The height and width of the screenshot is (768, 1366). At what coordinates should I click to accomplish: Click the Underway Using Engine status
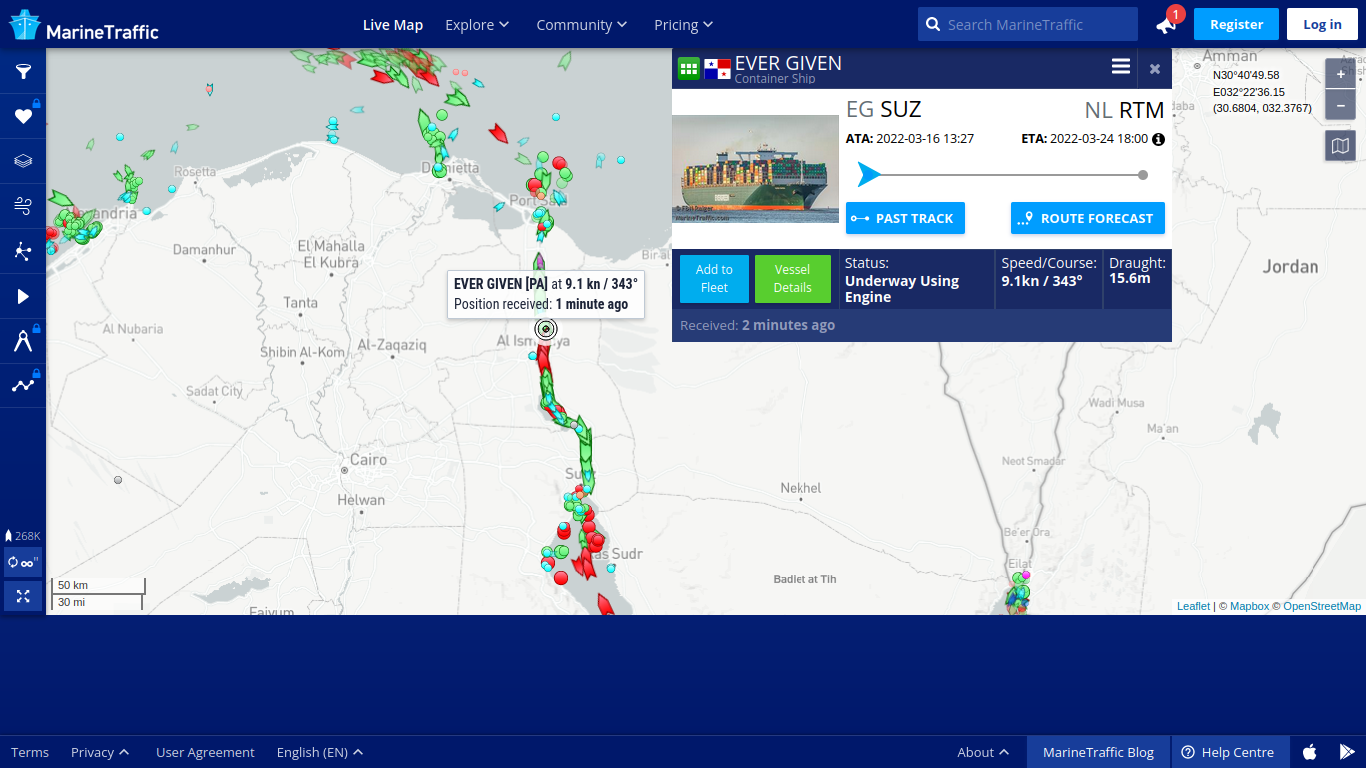point(902,289)
